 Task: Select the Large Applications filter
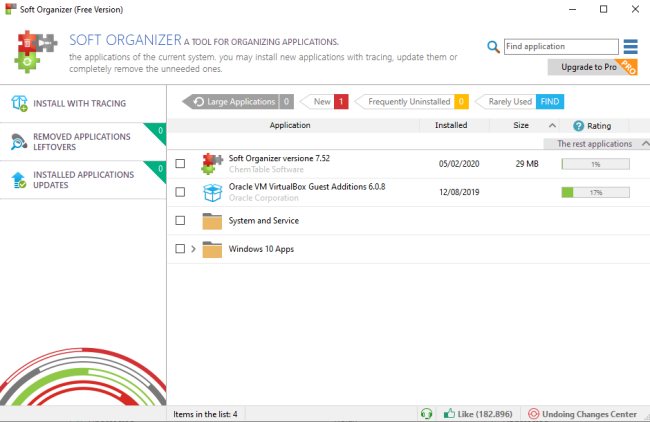[x=238, y=102]
